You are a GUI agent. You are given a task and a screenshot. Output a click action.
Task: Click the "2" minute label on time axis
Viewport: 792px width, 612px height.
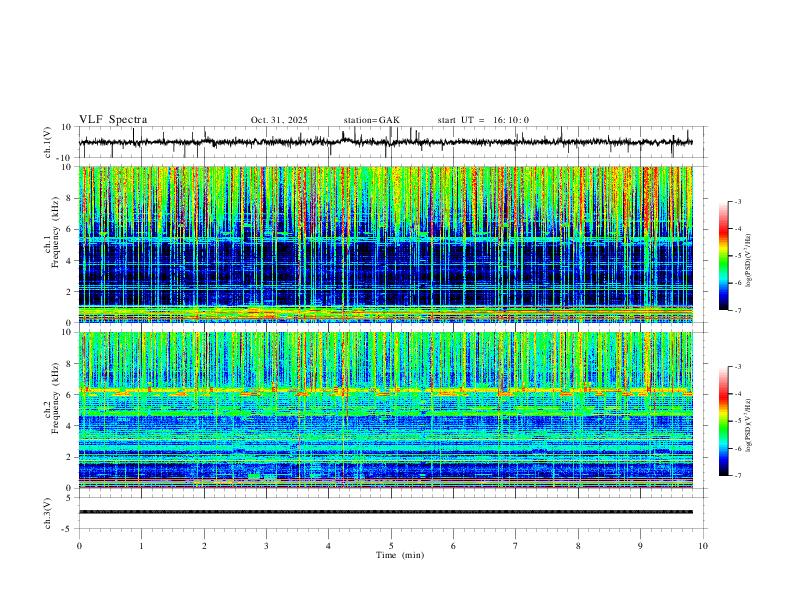click(204, 546)
